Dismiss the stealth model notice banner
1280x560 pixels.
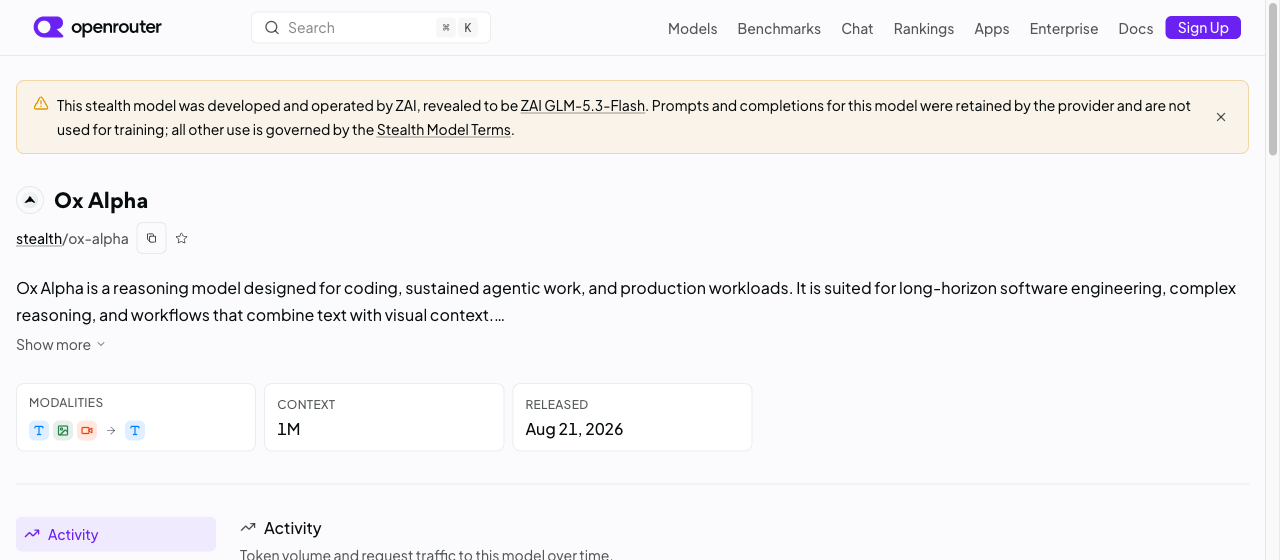(1221, 117)
